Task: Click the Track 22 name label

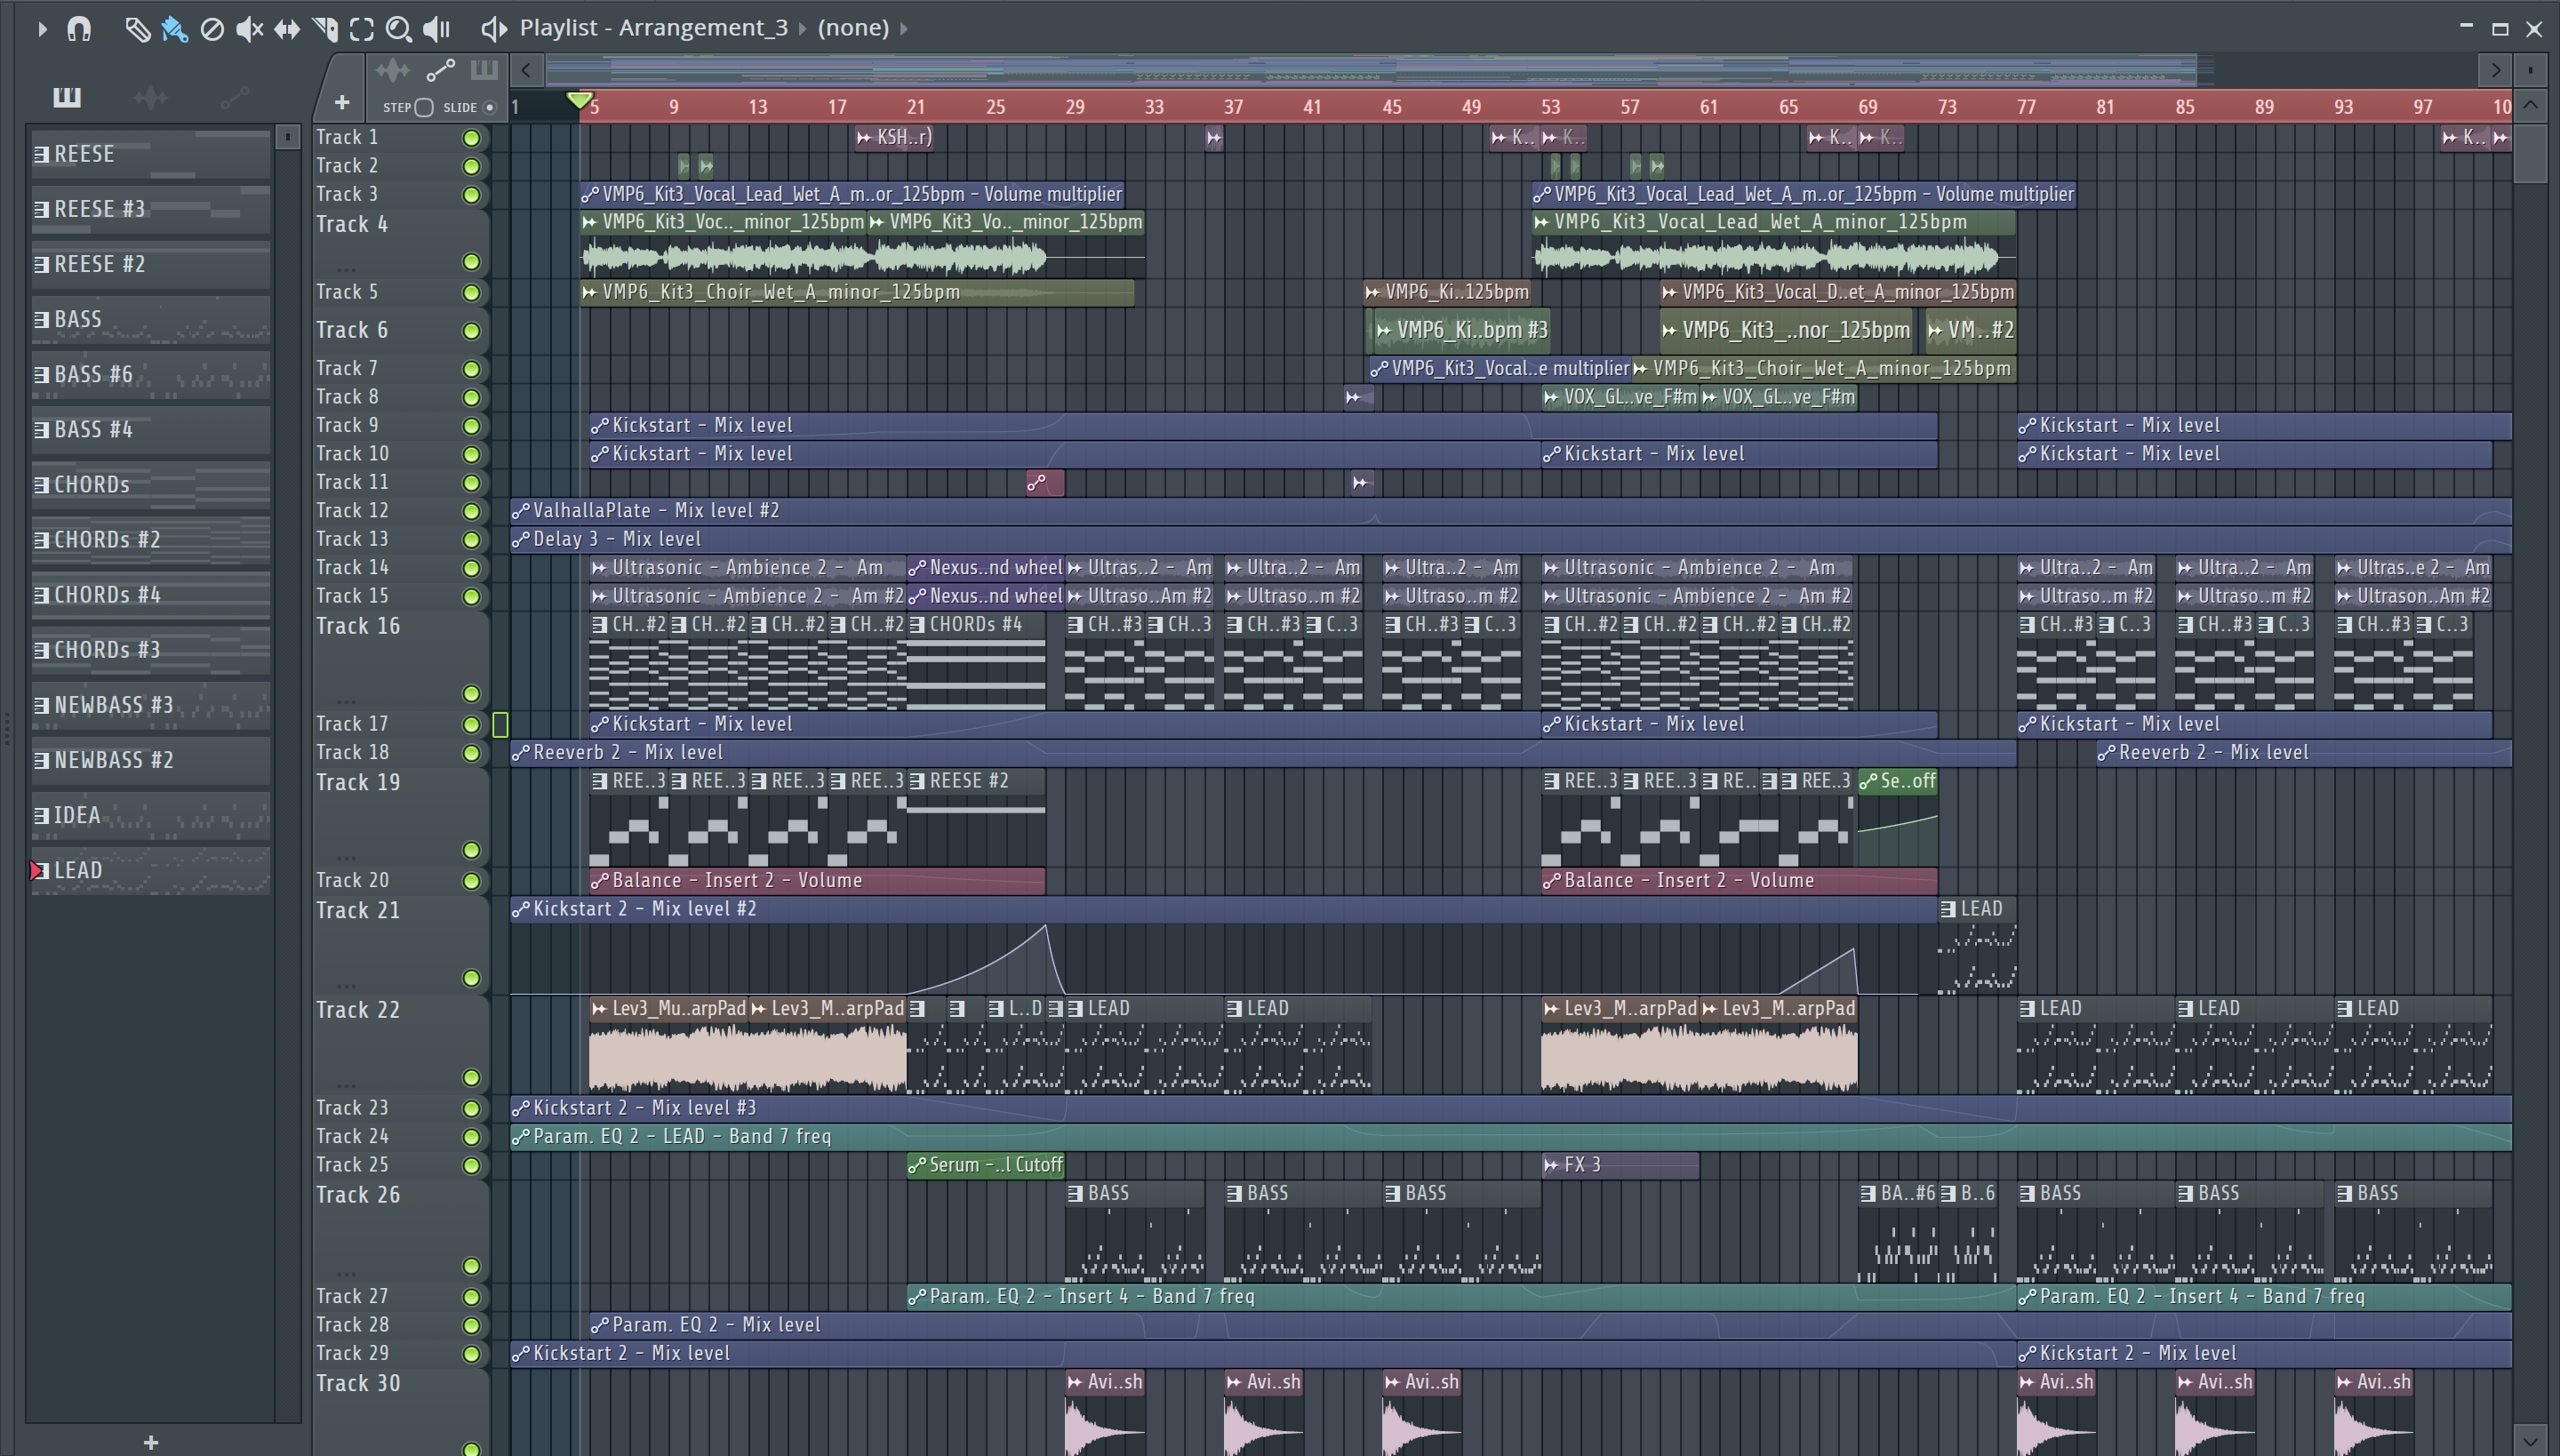Action: [358, 1010]
